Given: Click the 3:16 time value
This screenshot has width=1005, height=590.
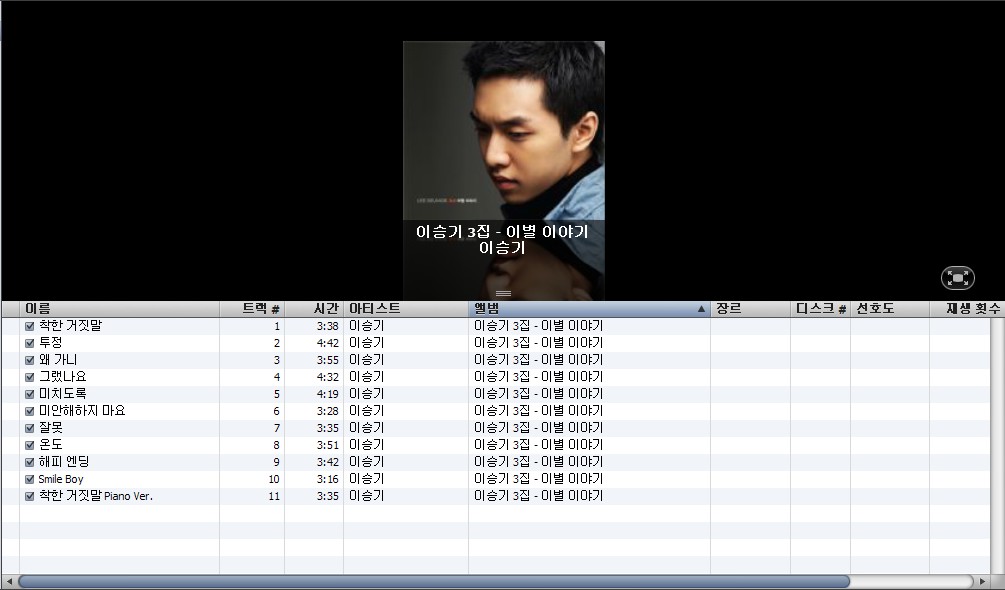Looking at the screenshot, I should [x=328, y=479].
